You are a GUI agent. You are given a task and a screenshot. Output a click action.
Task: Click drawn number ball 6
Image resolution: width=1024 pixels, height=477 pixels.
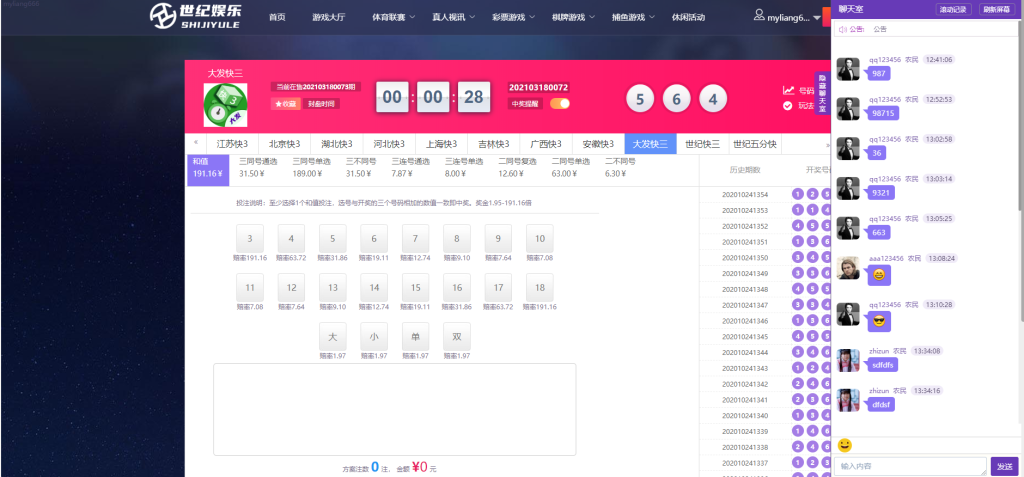tap(677, 99)
